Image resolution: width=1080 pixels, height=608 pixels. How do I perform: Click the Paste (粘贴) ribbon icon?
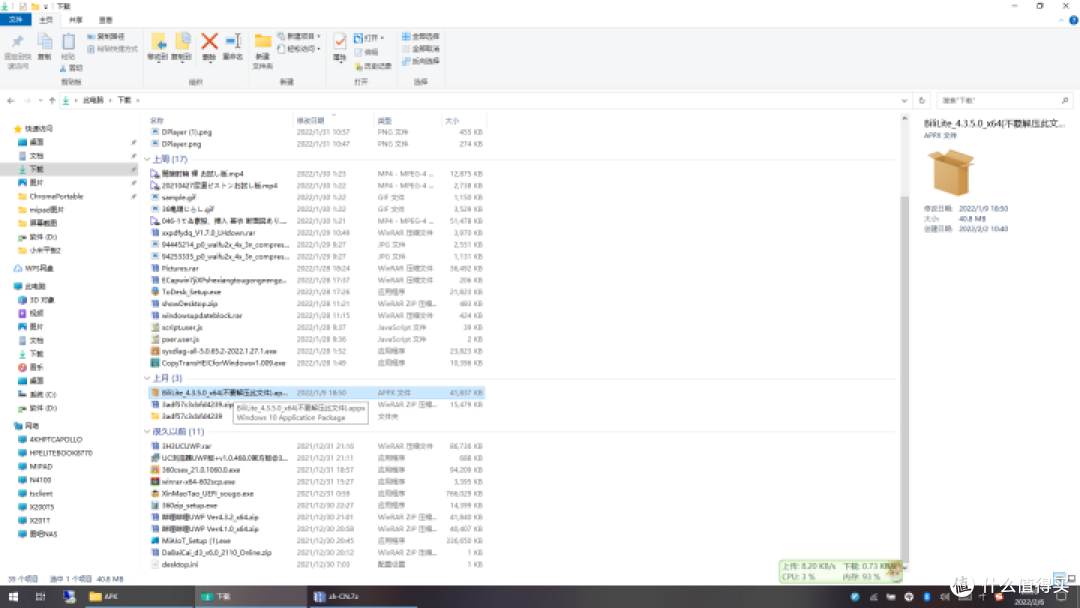(68, 45)
